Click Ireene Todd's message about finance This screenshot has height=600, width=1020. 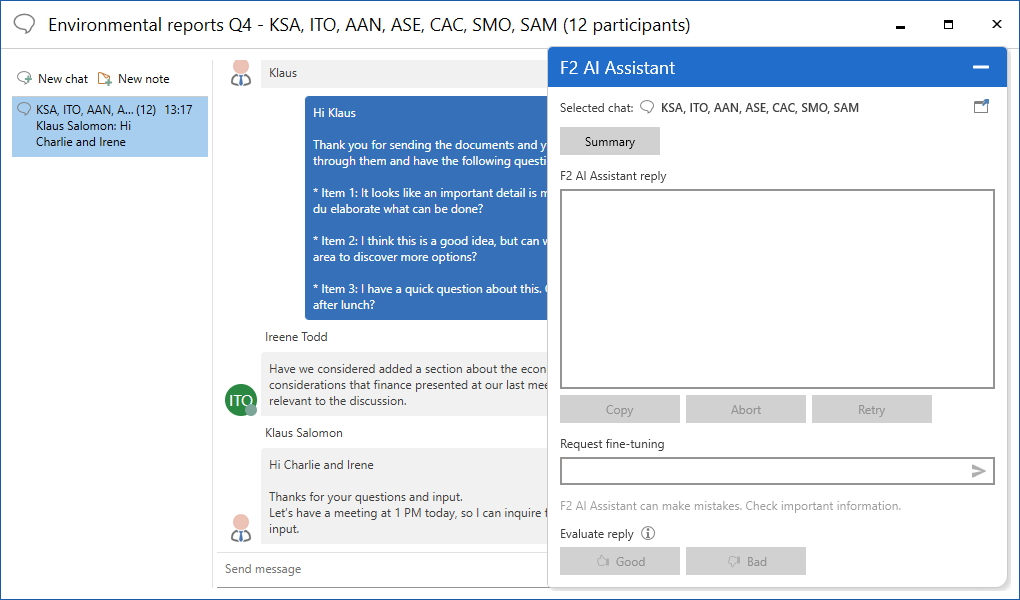point(405,385)
